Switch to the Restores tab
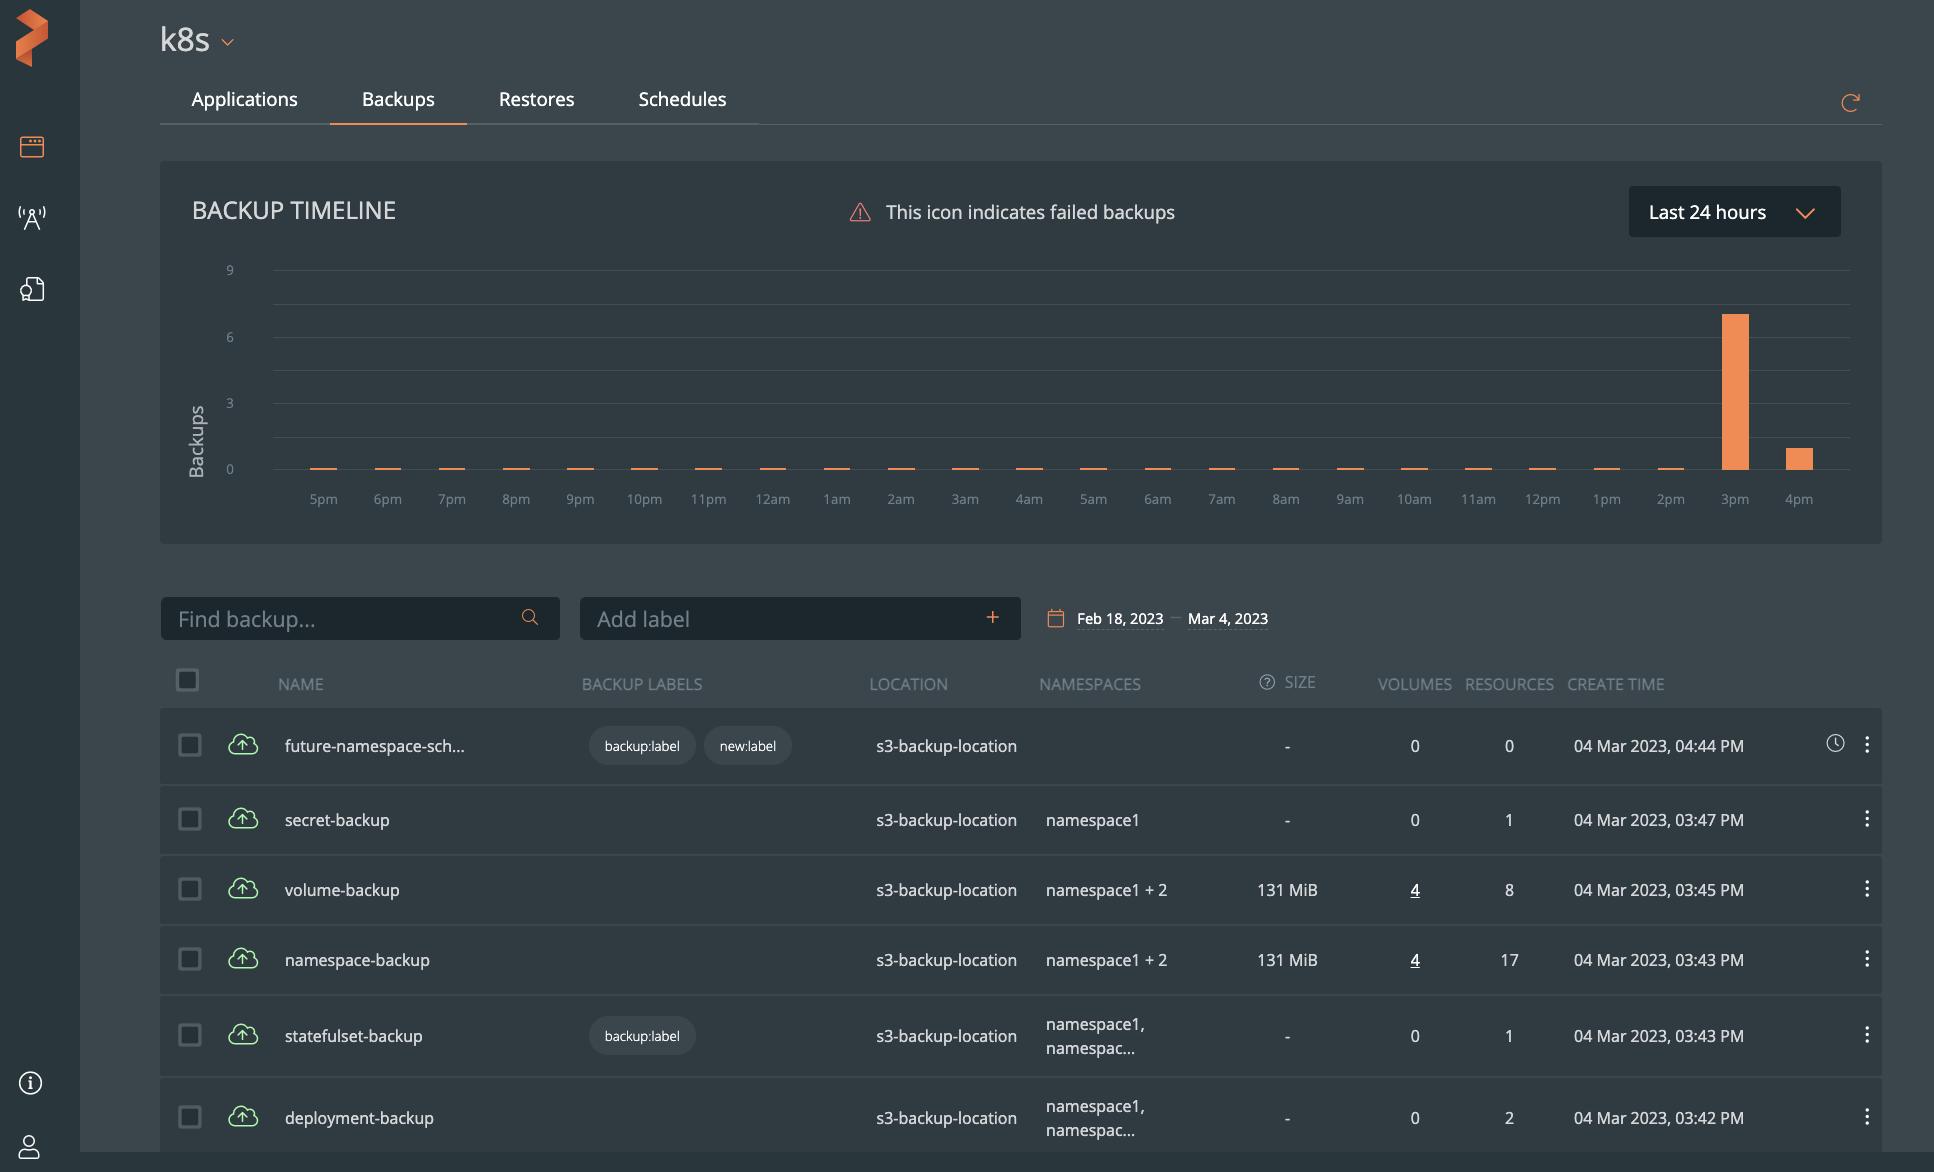Screen dimensions: 1934x1172 pyautogui.click(x=536, y=99)
